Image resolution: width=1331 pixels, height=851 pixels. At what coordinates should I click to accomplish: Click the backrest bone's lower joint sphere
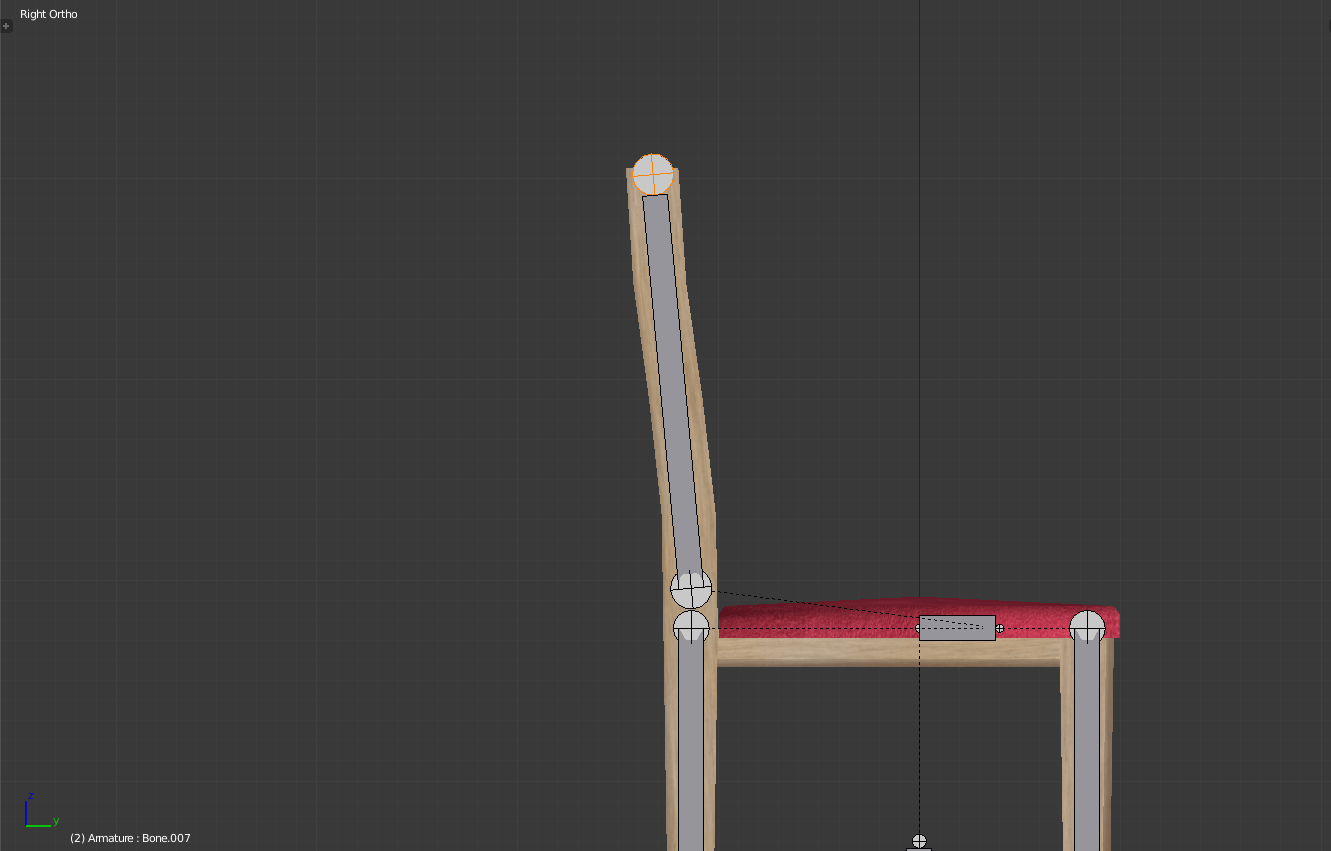pos(691,589)
